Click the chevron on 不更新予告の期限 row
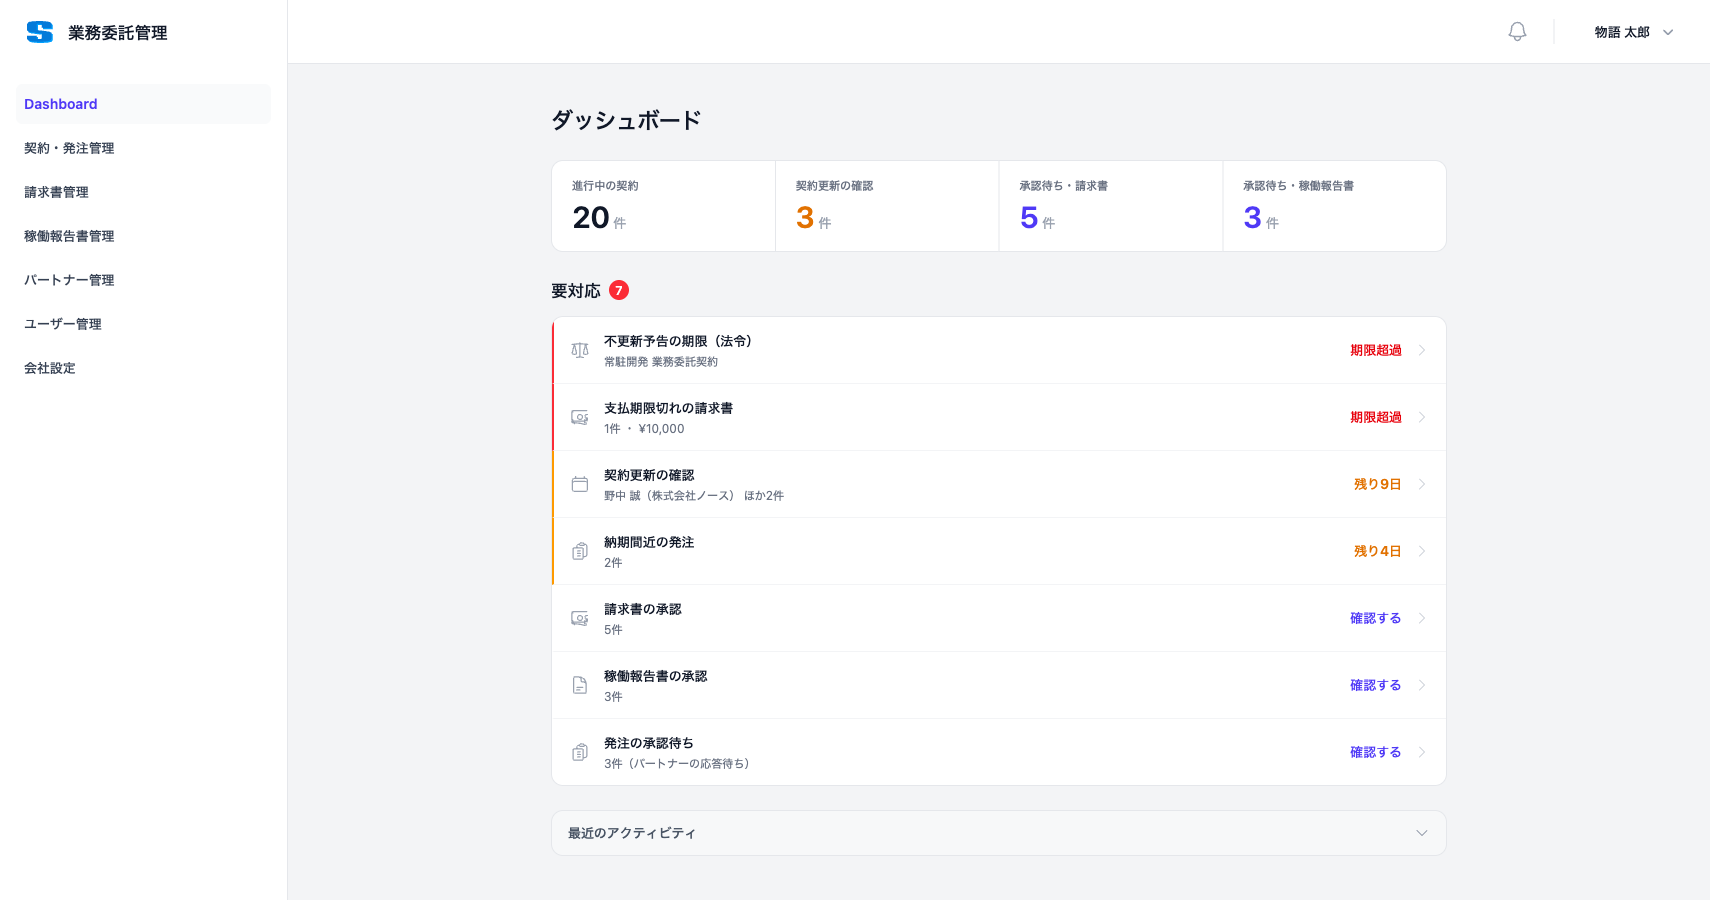 [x=1422, y=350]
